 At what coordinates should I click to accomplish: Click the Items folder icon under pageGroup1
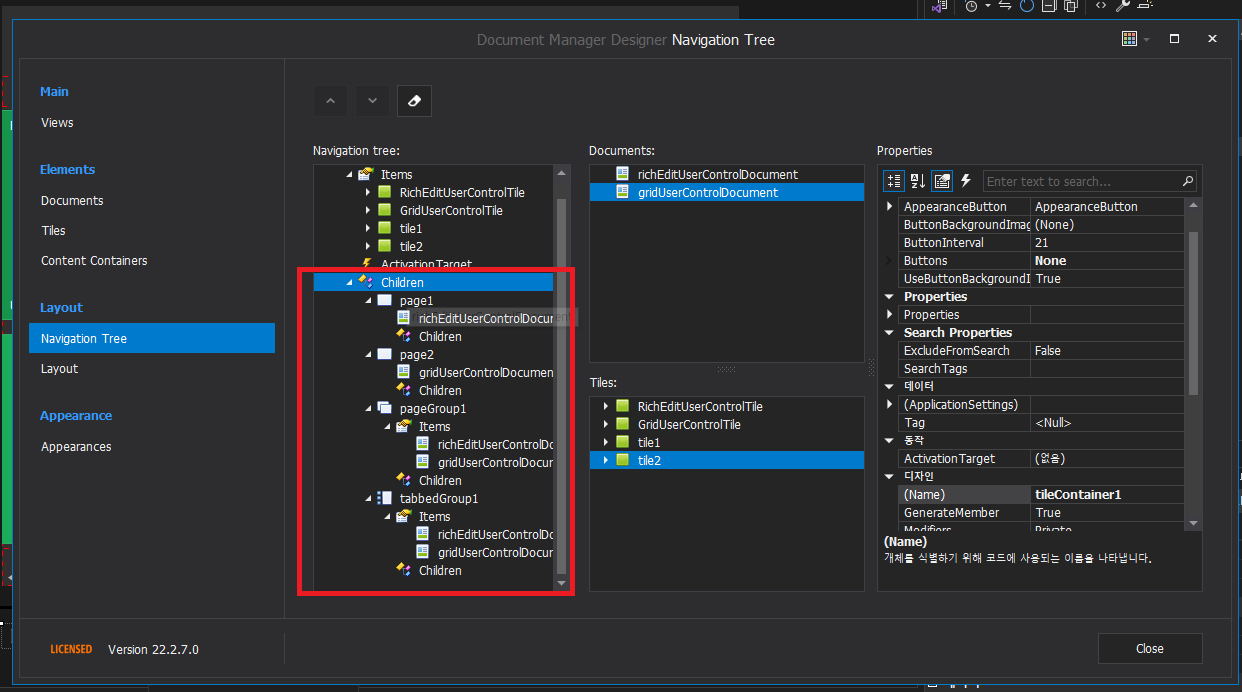point(403,426)
